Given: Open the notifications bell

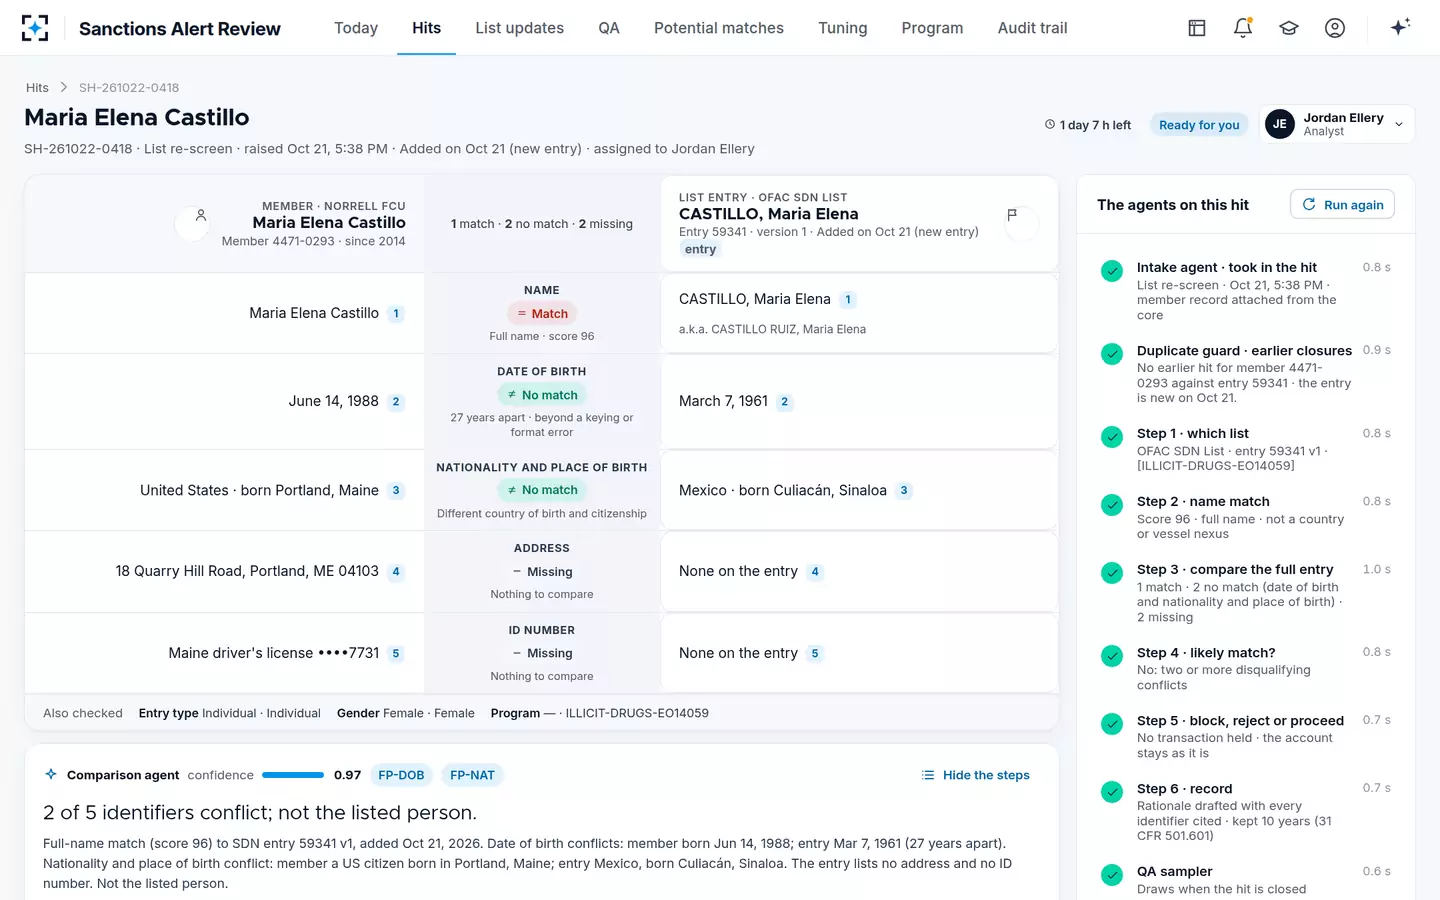Looking at the screenshot, I should click(1243, 28).
